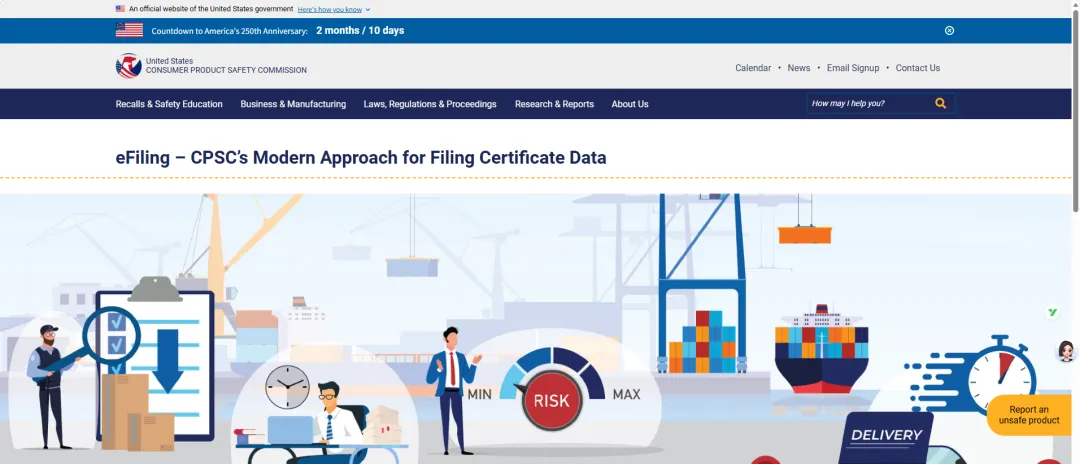Click the 250th anniversary flag icon
The image size is (1080, 464).
click(x=129, y=30)
